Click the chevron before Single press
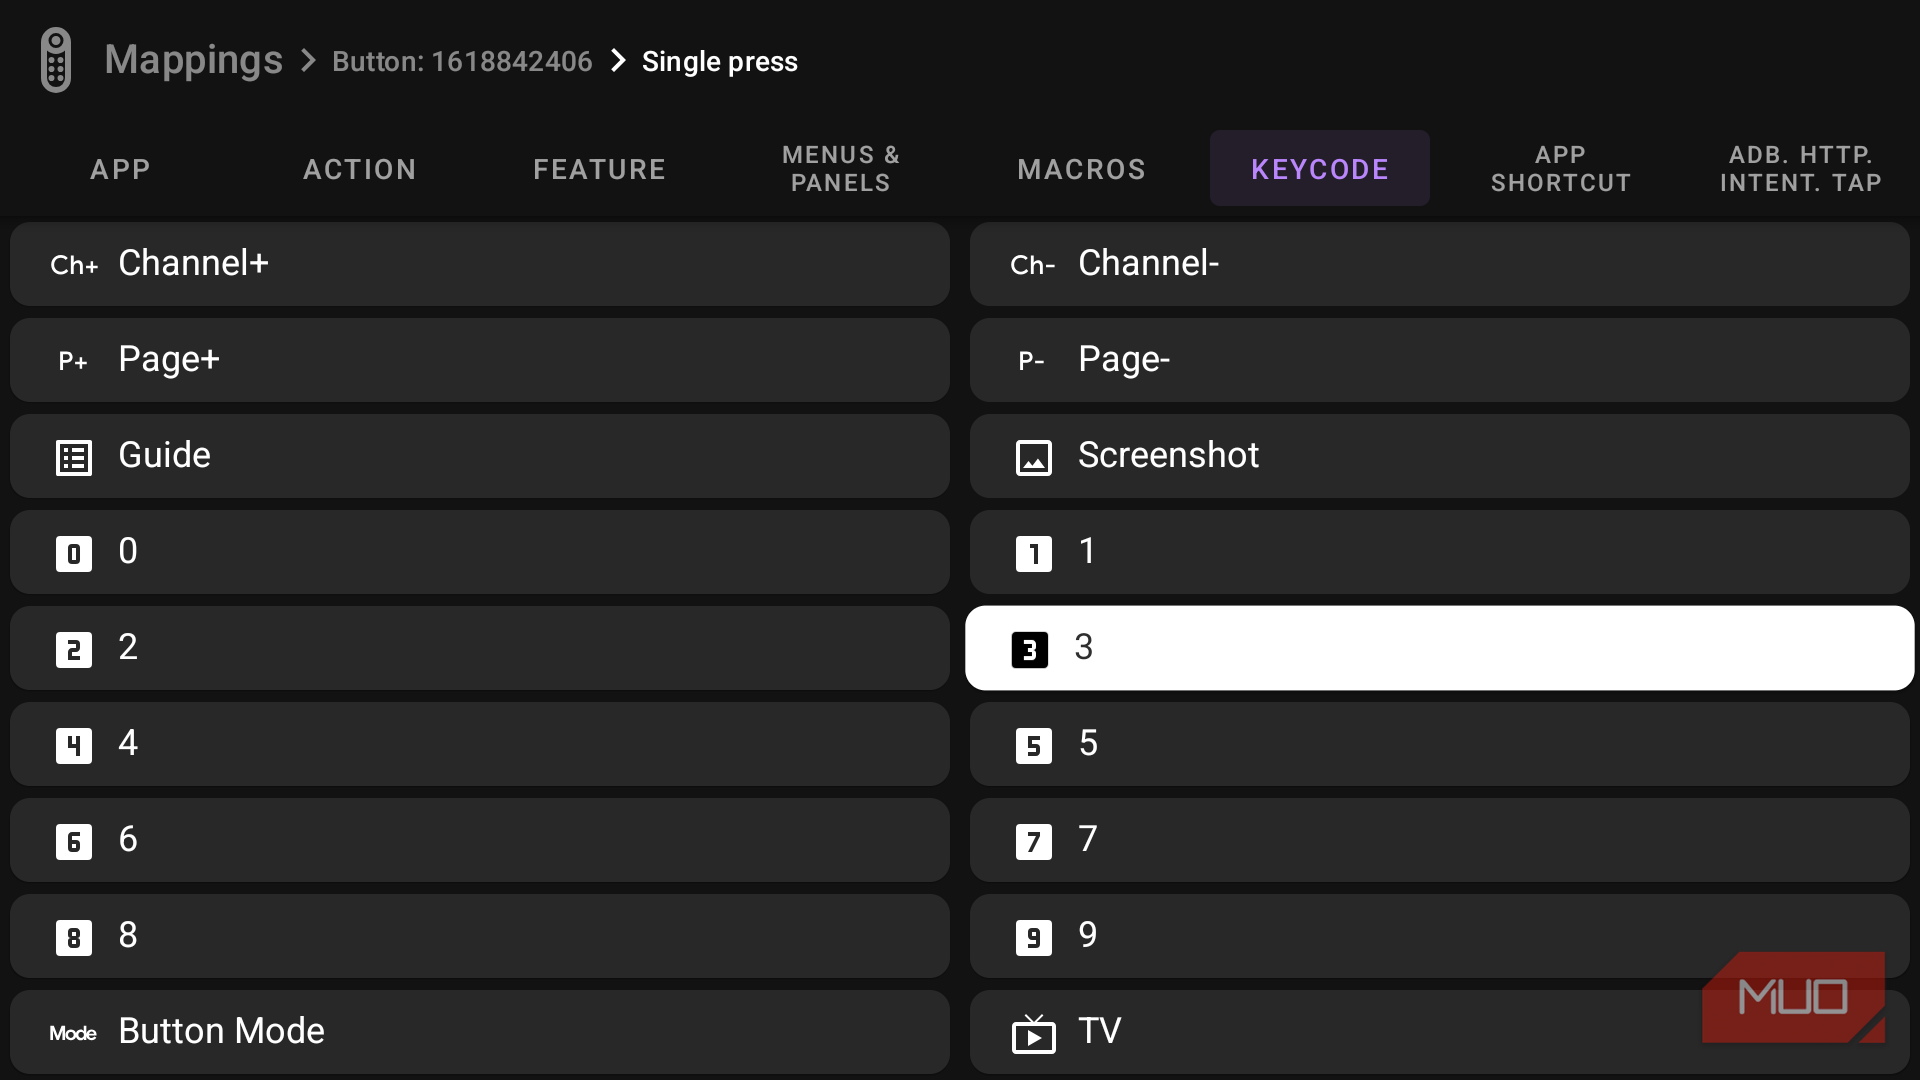This screenshot has width=1920, height=1080. [618, 61]
